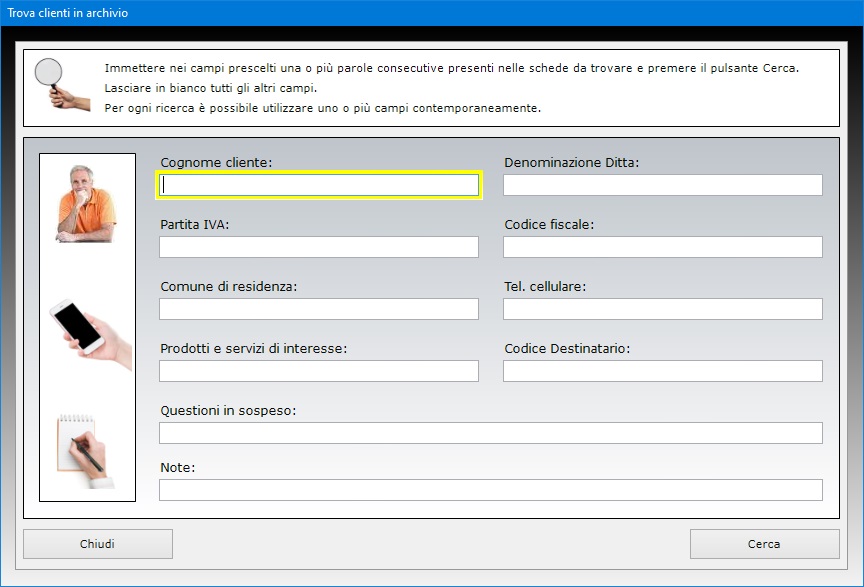Click the notepad with writing hand picture
Viewport: 864px width, 587px height.
point(86,451)
